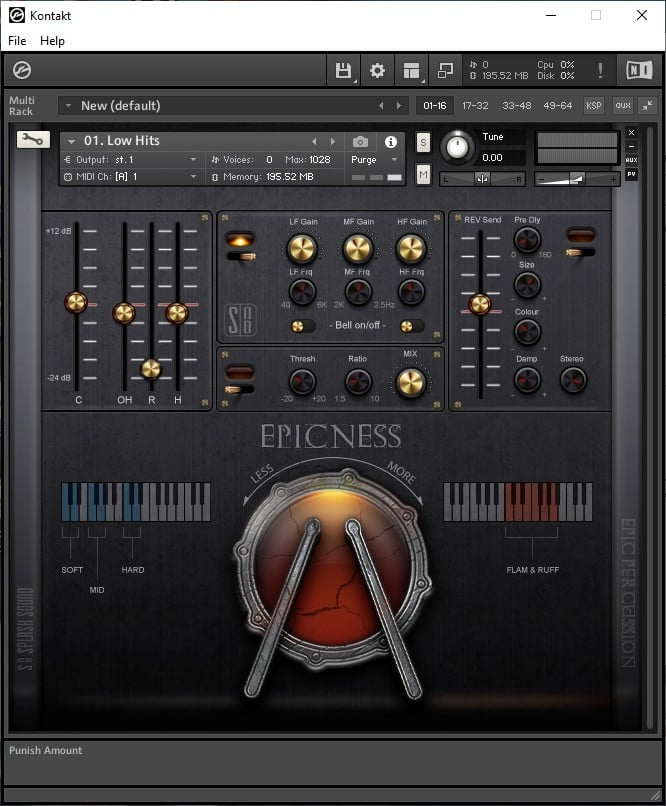This screenshot has width=666, height=806.
Task: Click the reverb Stereo knob
Action: point(572,380)
